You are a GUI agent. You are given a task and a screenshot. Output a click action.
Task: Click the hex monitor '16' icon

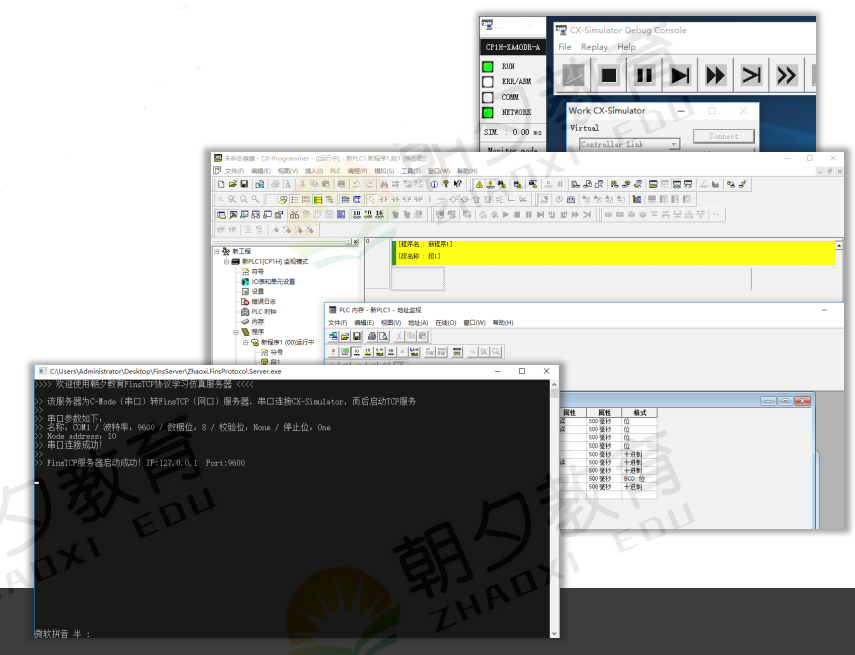pyautogui.click(x=380, y=214)
